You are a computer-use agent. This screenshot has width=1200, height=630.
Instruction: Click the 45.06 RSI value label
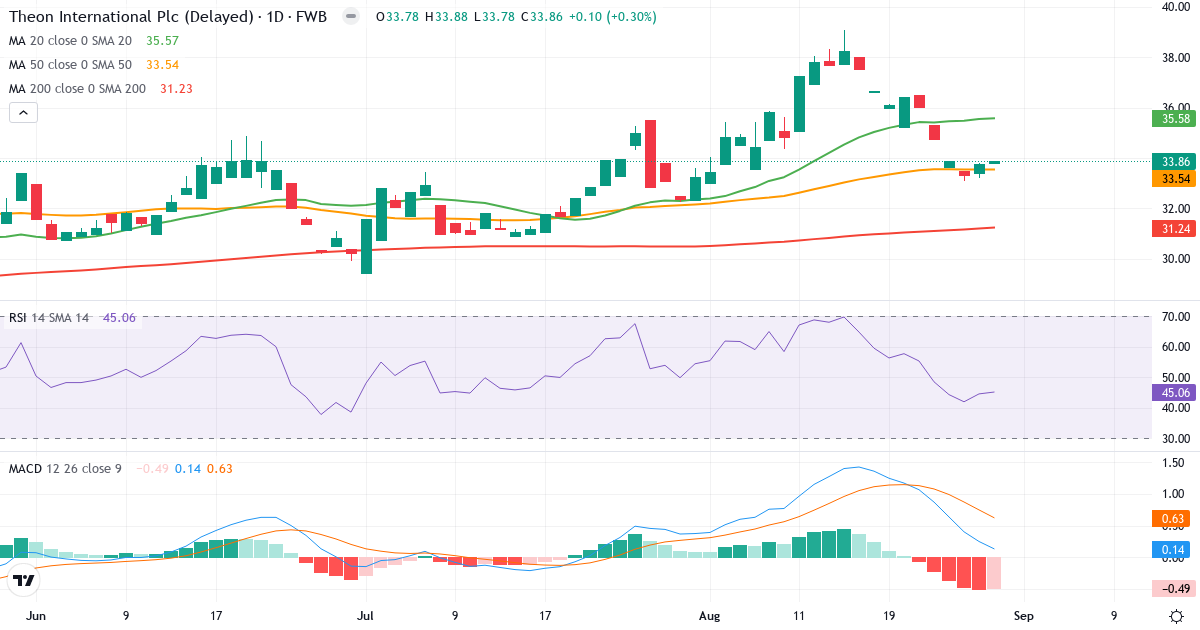1172,393
